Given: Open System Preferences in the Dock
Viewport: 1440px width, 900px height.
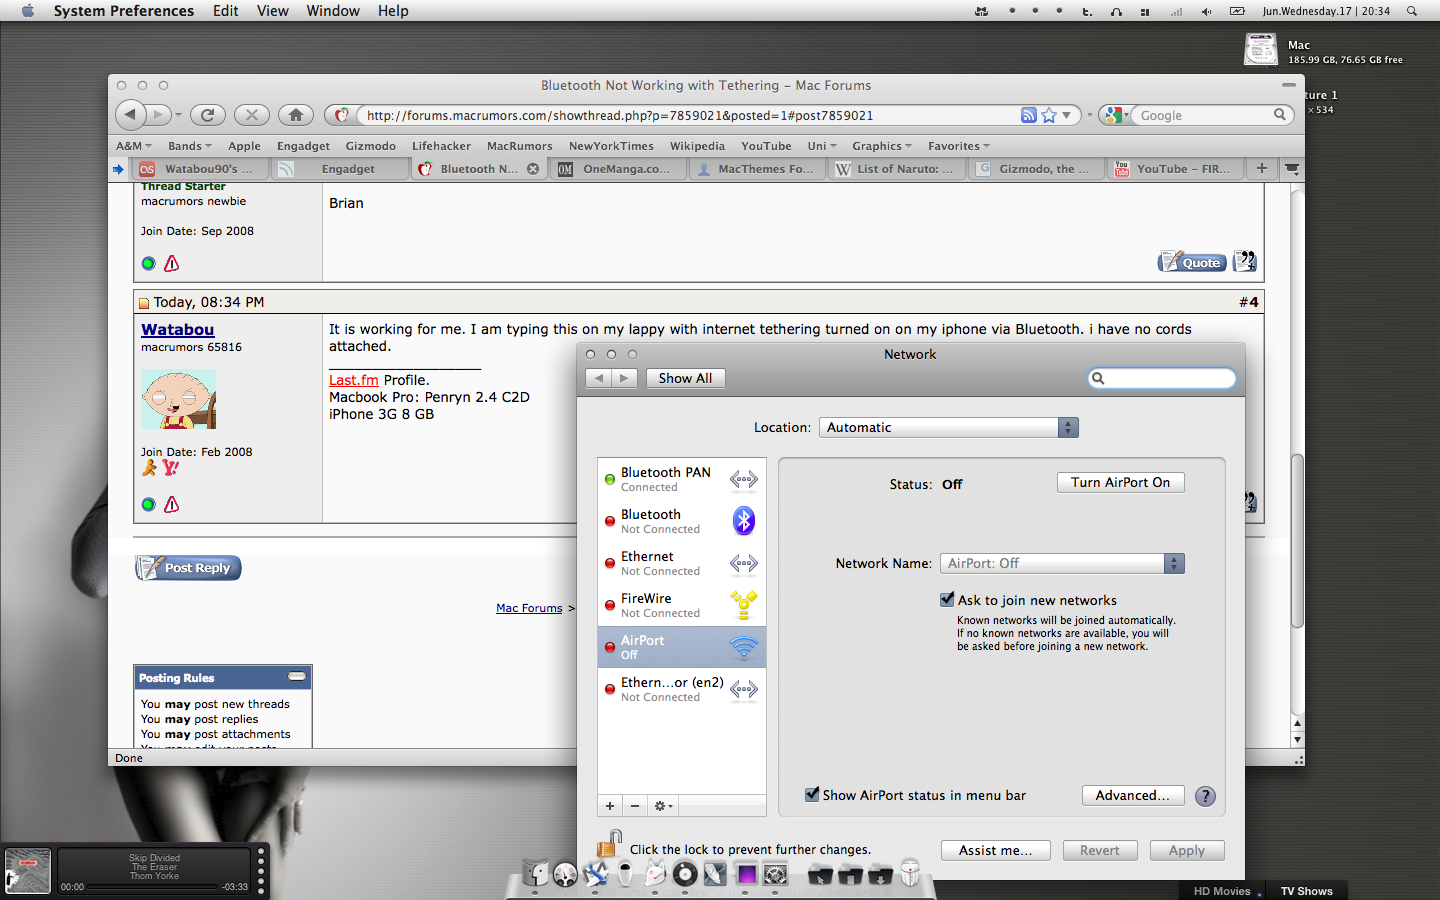Looking at the screenshot, I should tap(775, 874).
